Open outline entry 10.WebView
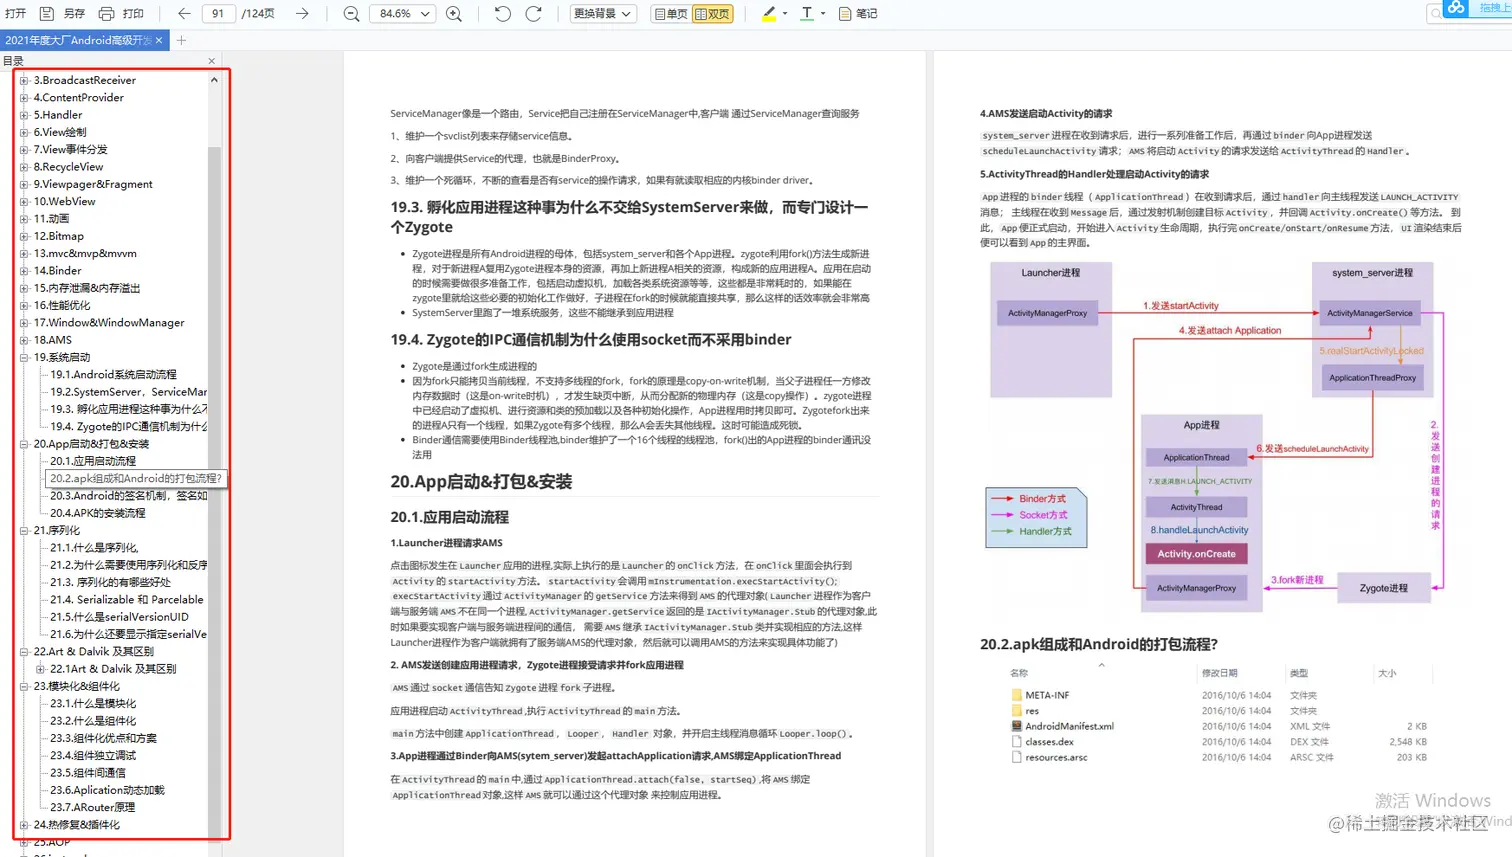The height and width of the screenshot is (857, 1512). pyautogui.click(x=65, y=202)
